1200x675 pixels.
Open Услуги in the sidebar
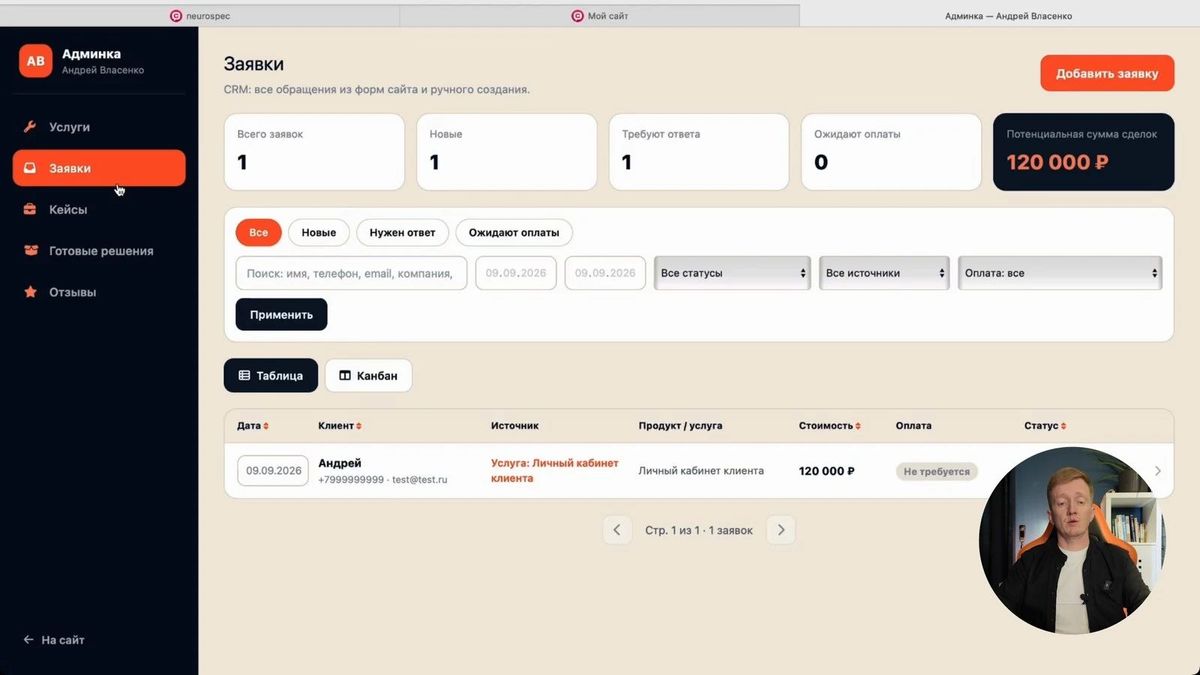(x=99, y=127)
